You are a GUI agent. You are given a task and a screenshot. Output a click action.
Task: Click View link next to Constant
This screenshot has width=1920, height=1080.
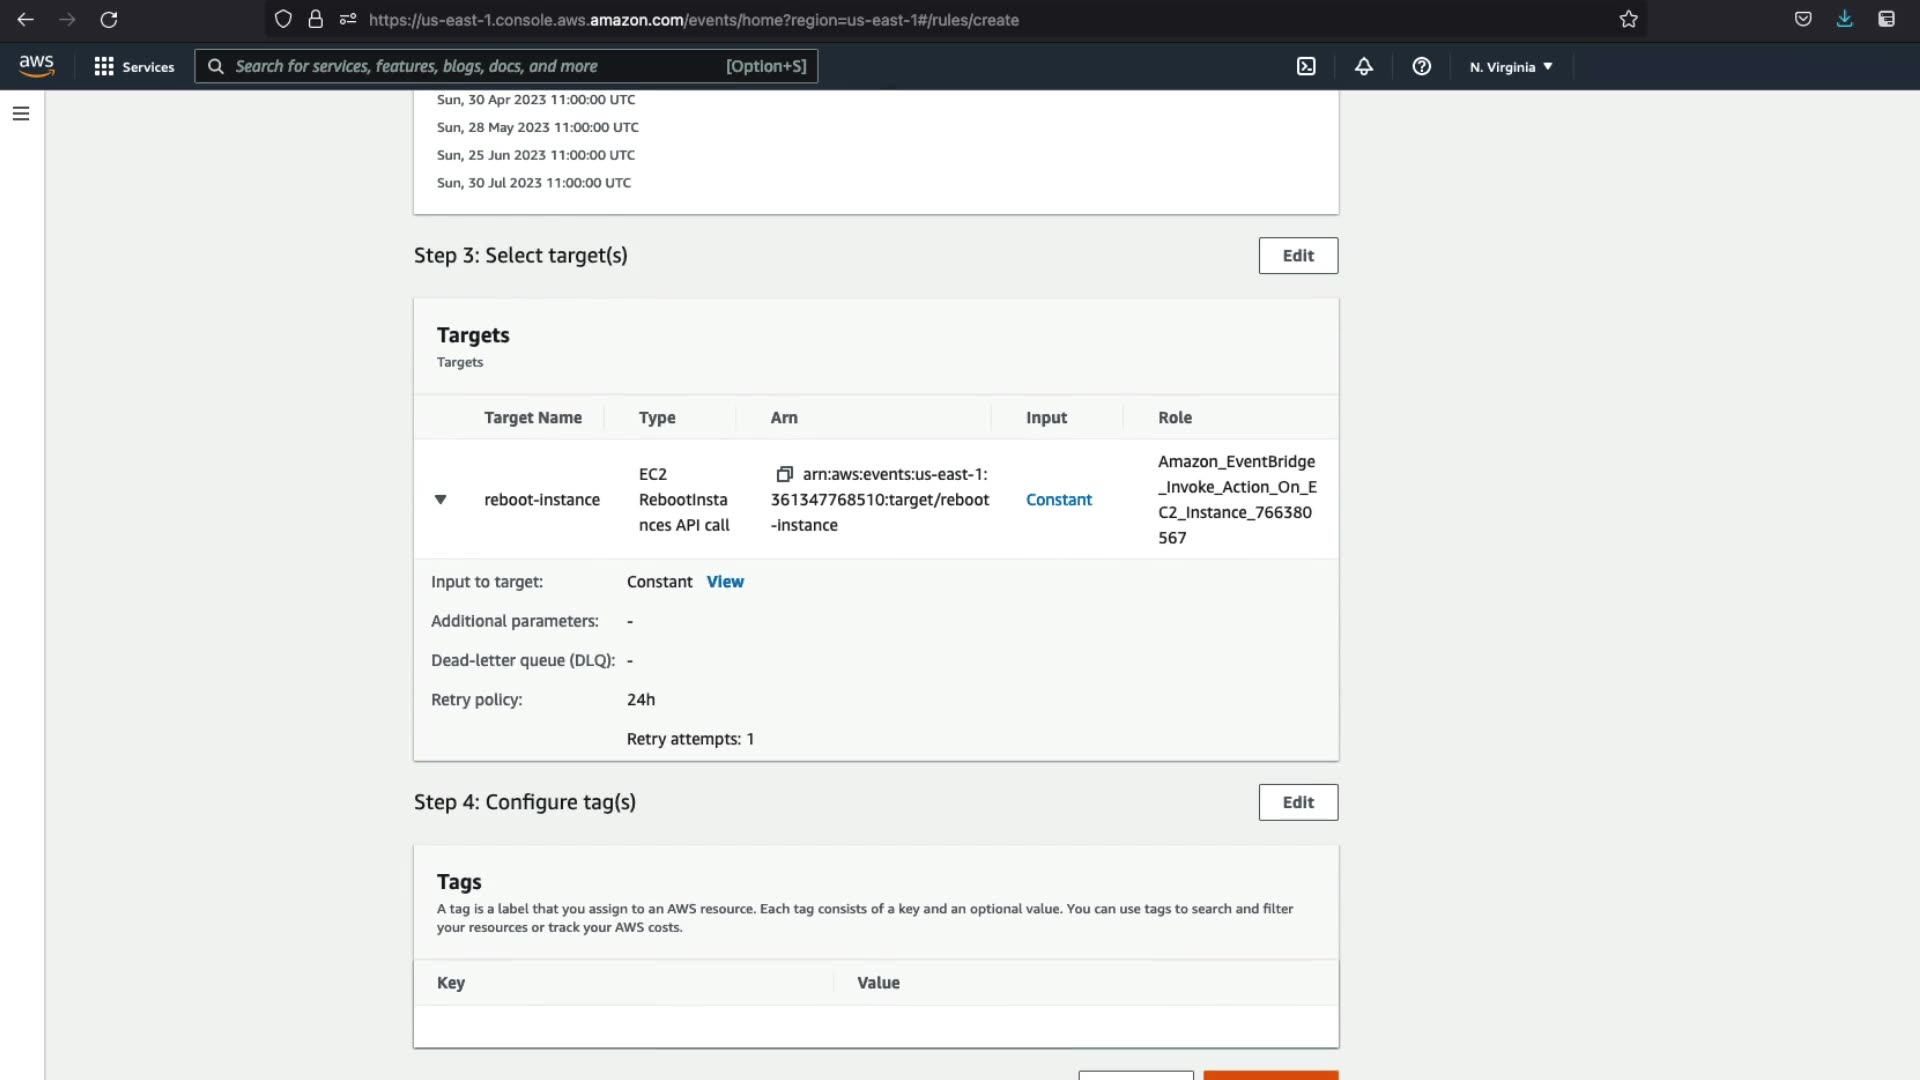725,582
